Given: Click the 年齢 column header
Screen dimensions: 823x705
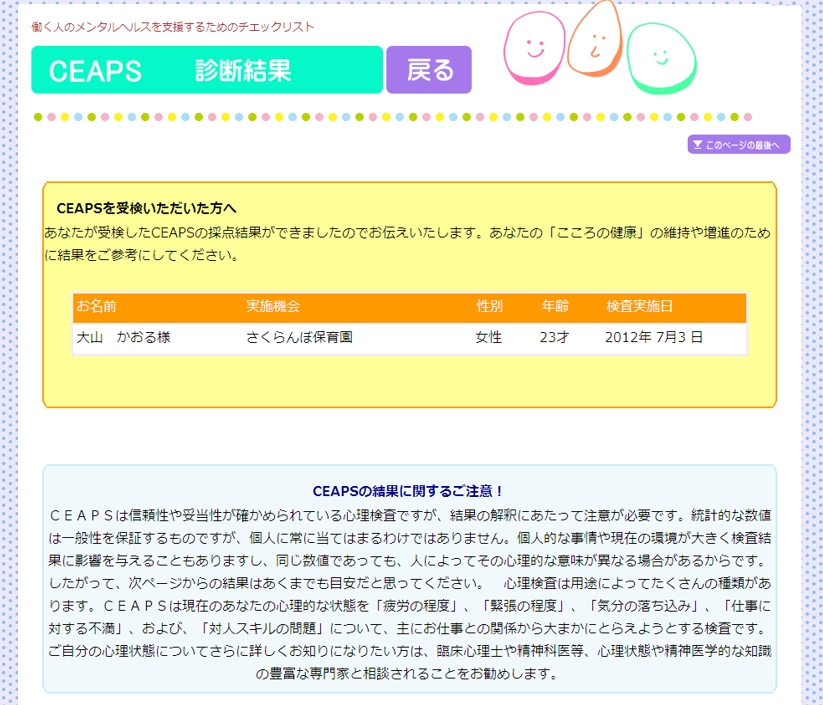Looking at the screenshot, I should pyautogui.click(x=555, y=306).
